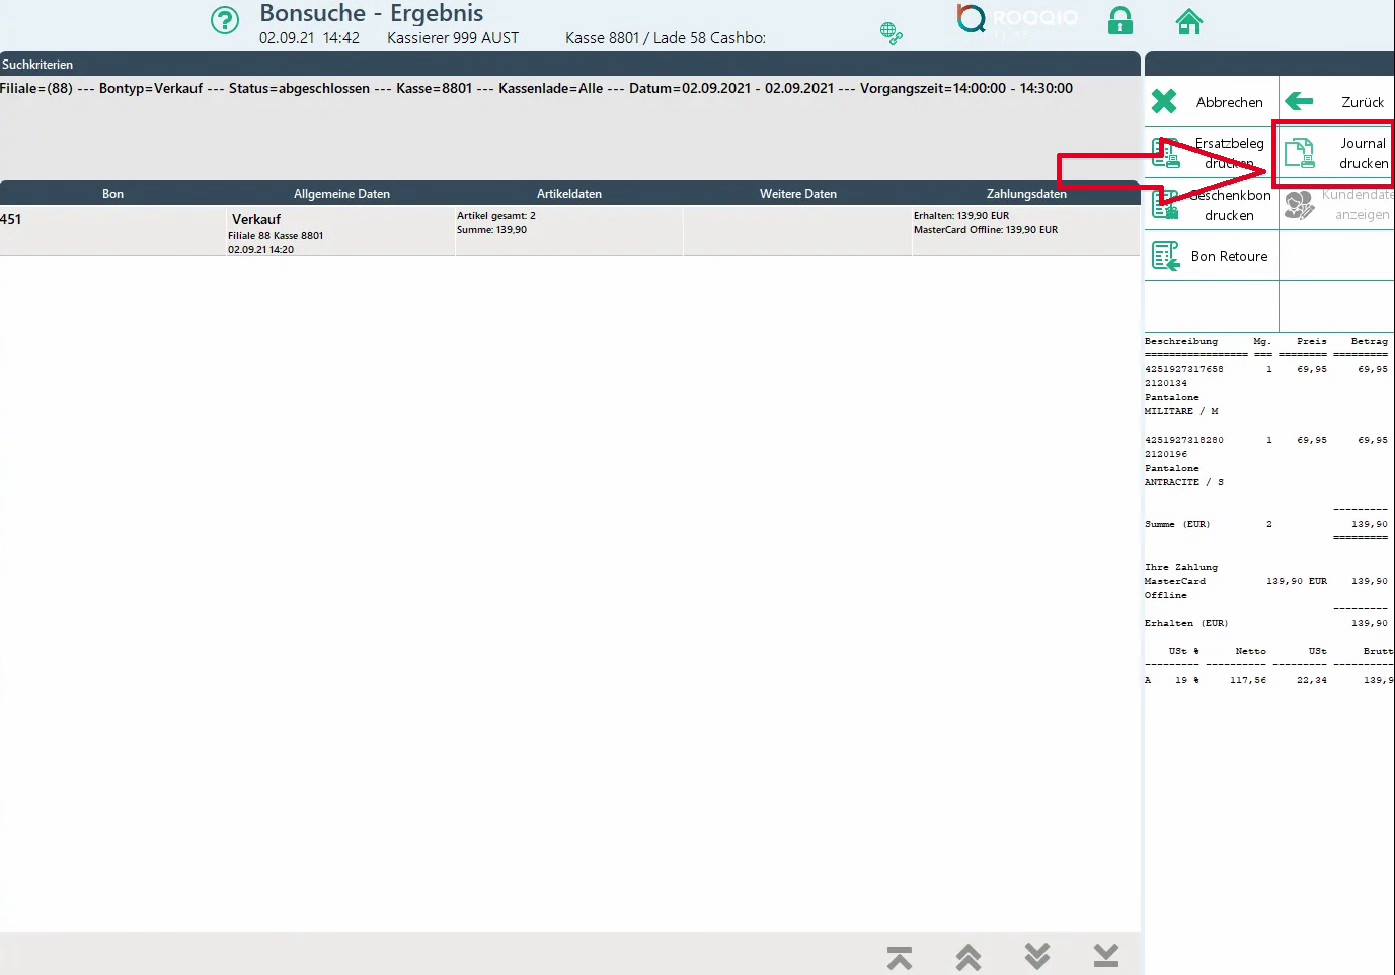Click the globe network status icon
The width and height of the screenshot is (1395, 975).
(890, 33)
